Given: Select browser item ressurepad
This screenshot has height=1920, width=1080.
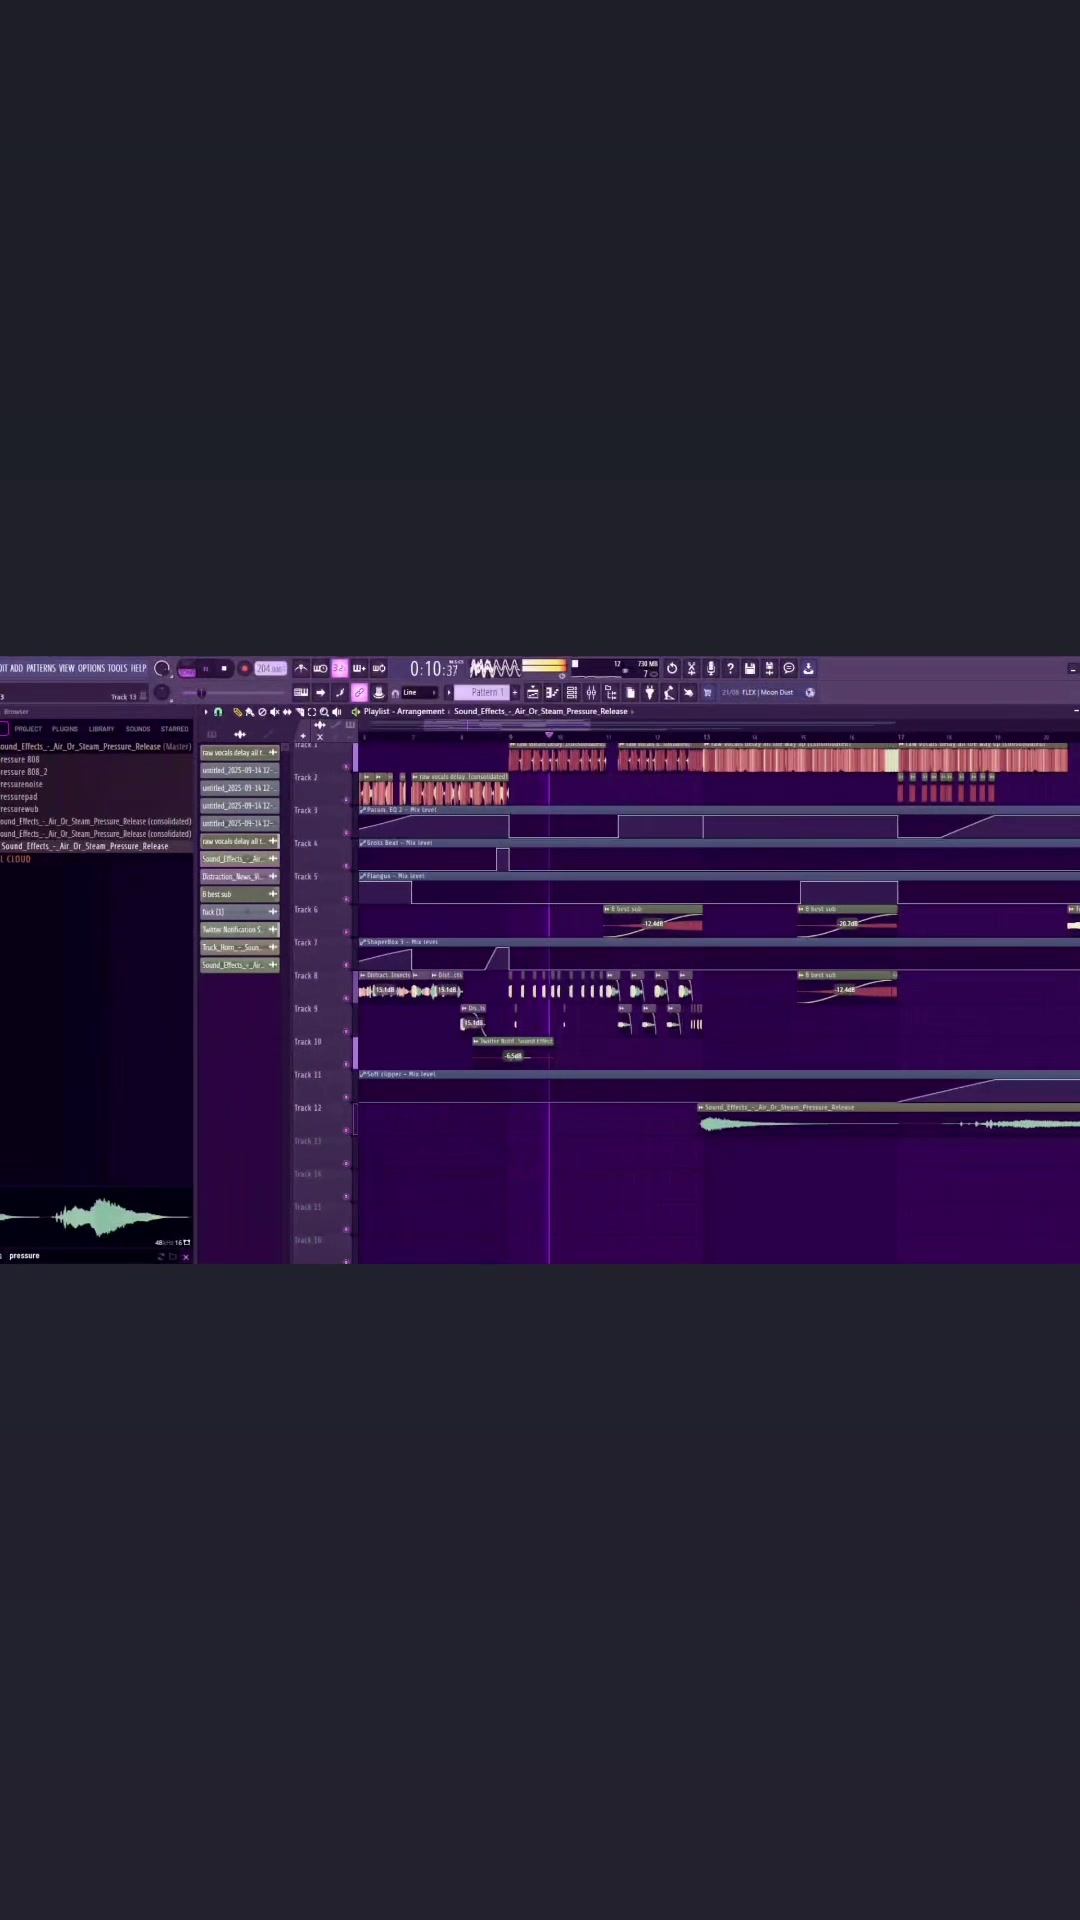Looking at the screenshot, I should [19, 797].
